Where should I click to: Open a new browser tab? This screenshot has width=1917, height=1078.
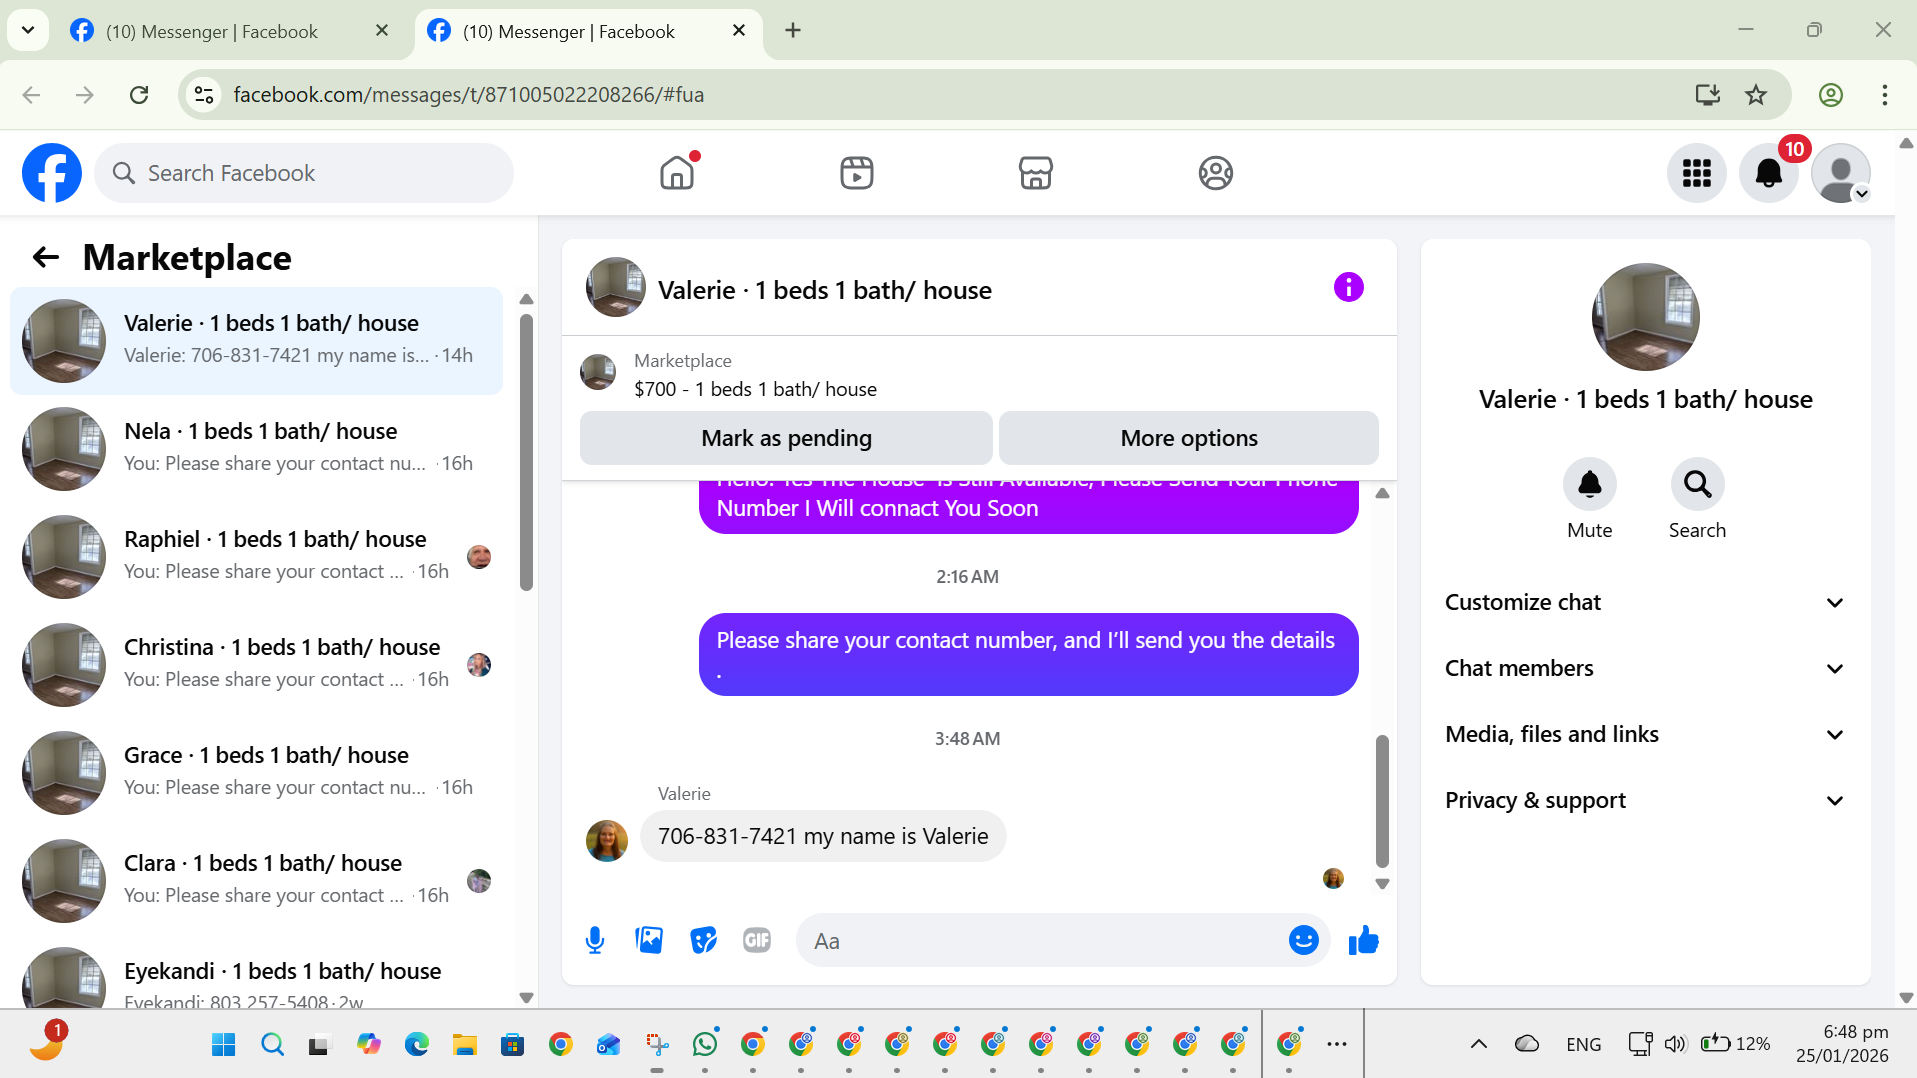792,30
